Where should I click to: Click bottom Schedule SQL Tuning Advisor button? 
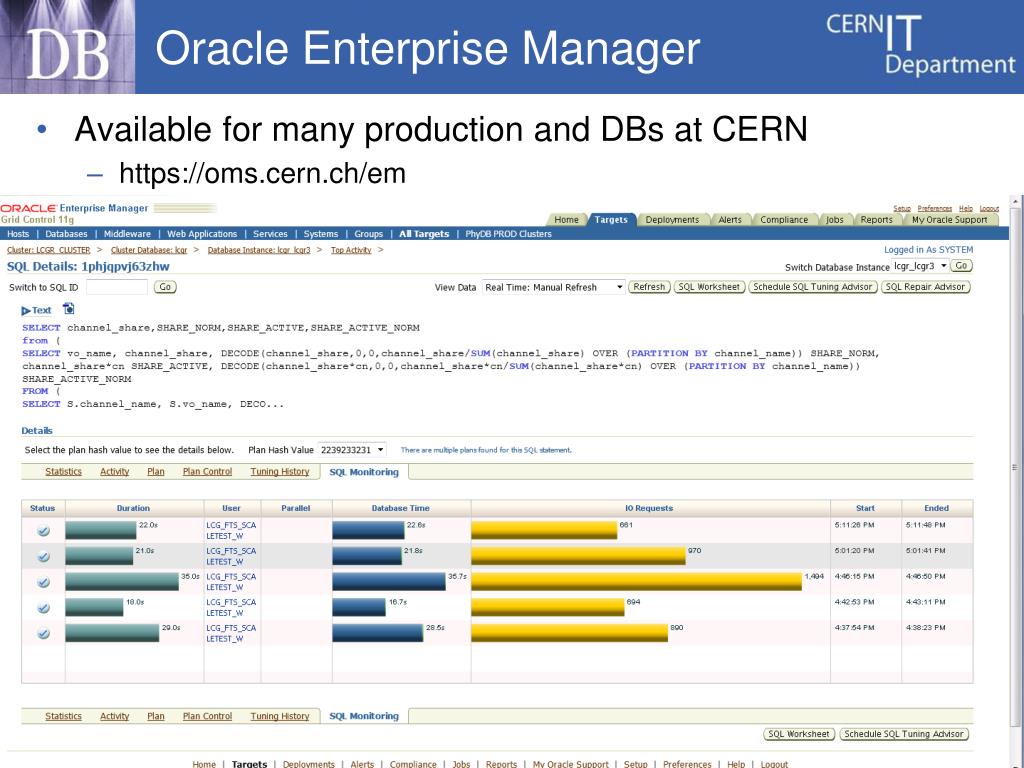[904, 734]
